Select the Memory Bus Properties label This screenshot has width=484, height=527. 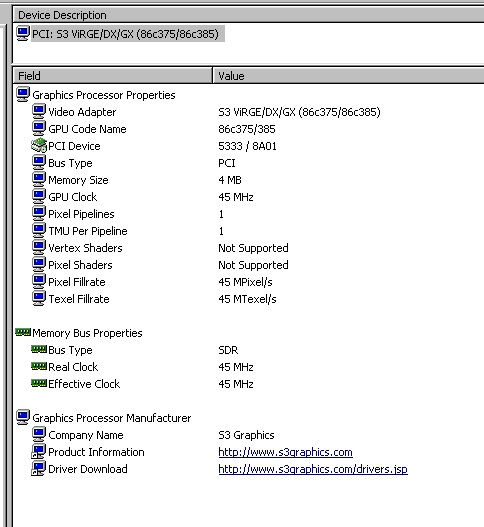(87, 333)
